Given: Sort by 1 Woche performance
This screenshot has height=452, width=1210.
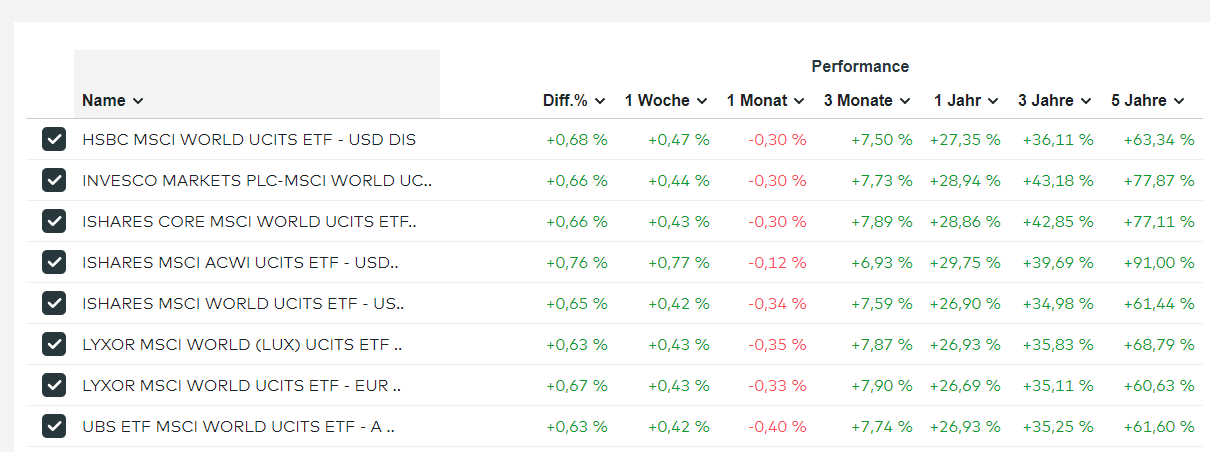Looking at the screenshot, I should pos(666,100).
